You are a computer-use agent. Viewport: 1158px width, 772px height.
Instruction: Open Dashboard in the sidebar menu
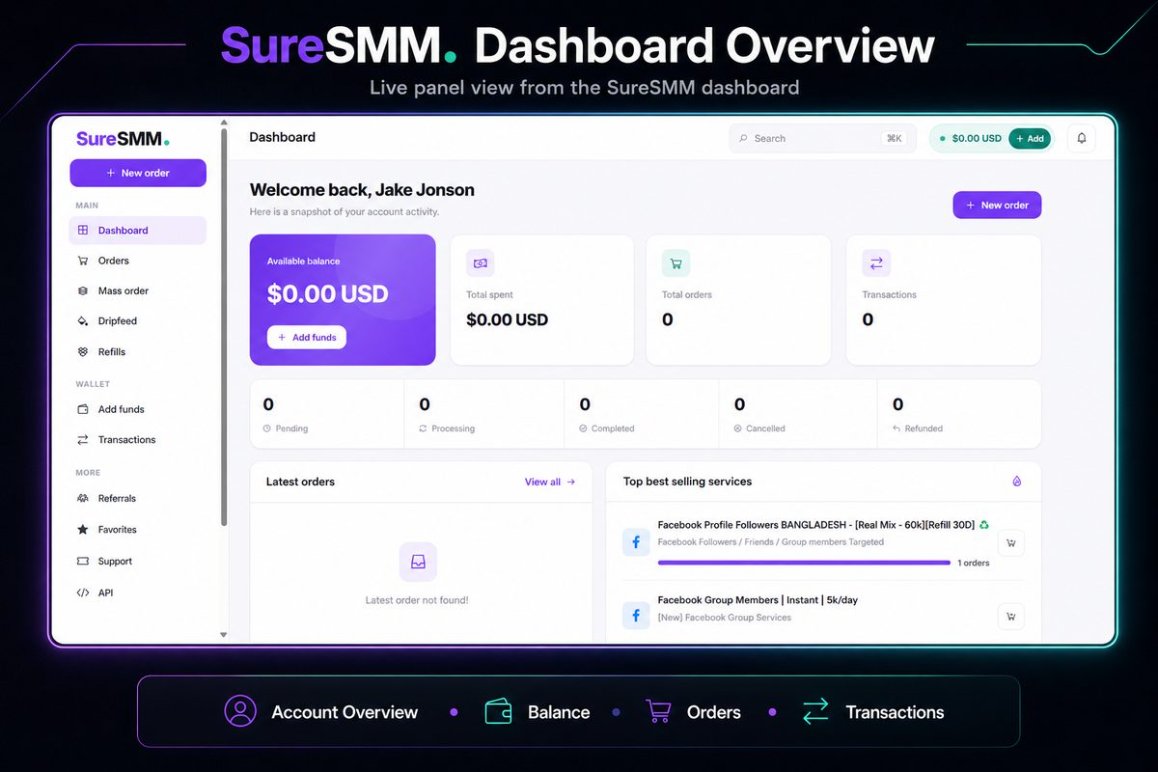tap(138, 230)
